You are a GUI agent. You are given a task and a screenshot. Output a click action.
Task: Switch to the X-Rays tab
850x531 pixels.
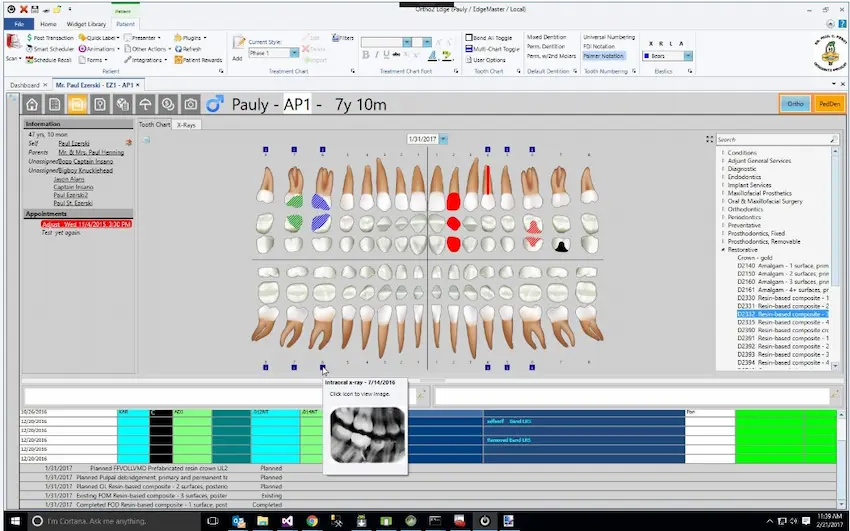(186, 125)
